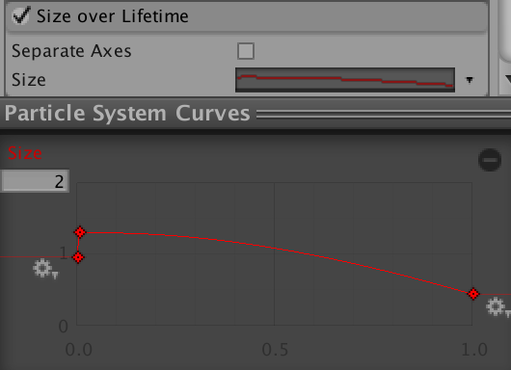Click the curve range value field showing 2
Viewport: 511px width, 370px height.
click(x=35, y=182)
